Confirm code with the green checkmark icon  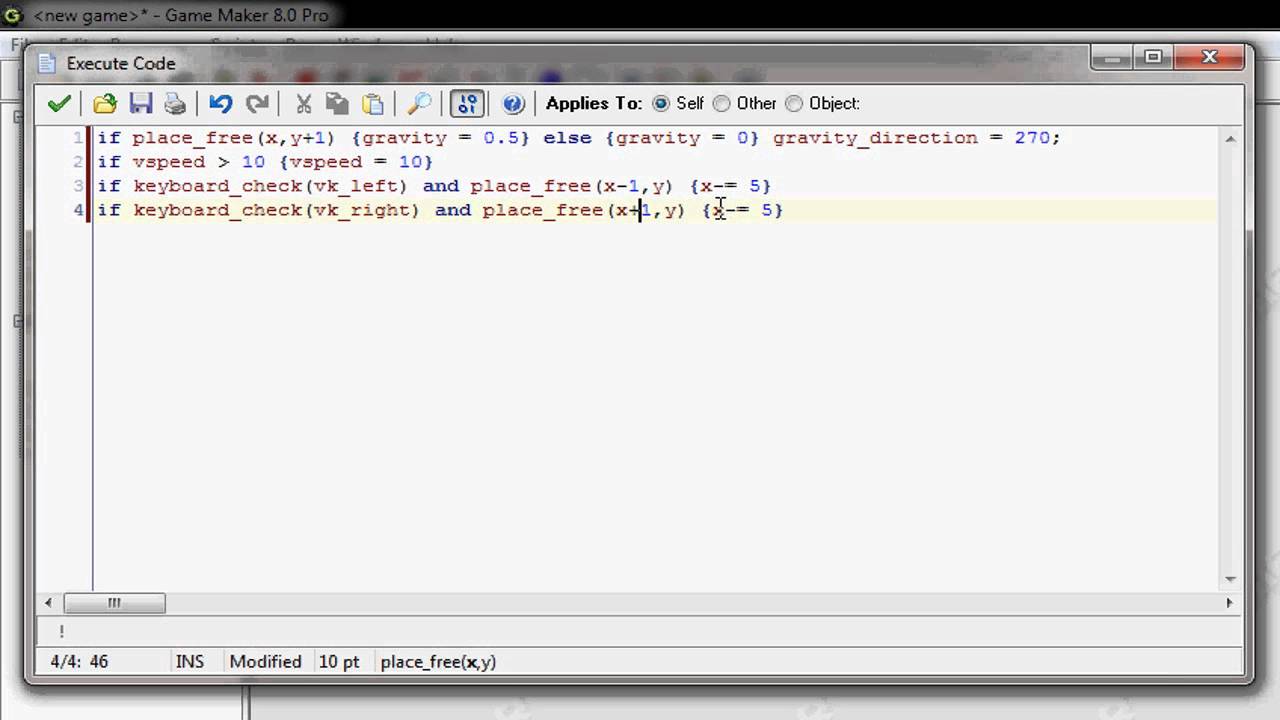(59, 103)
